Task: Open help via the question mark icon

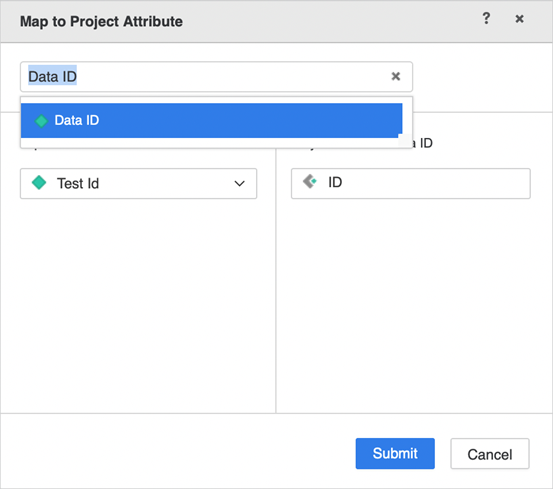Action: coord(486,18)
